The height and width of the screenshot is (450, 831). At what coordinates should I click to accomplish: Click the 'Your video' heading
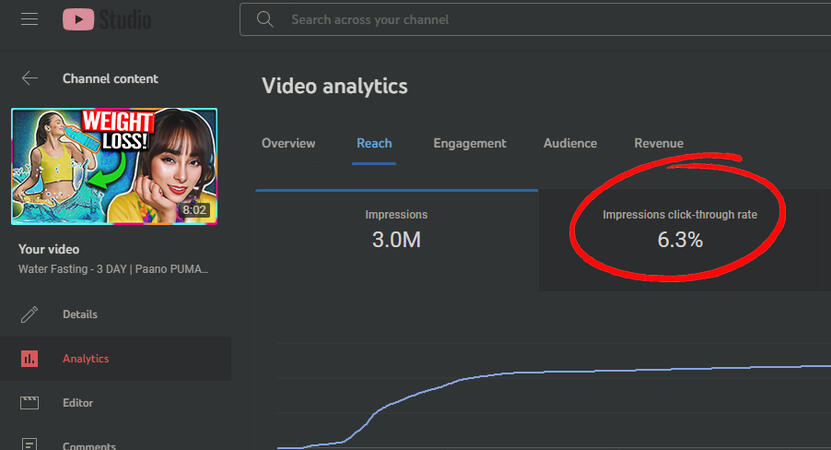(49, 249)
